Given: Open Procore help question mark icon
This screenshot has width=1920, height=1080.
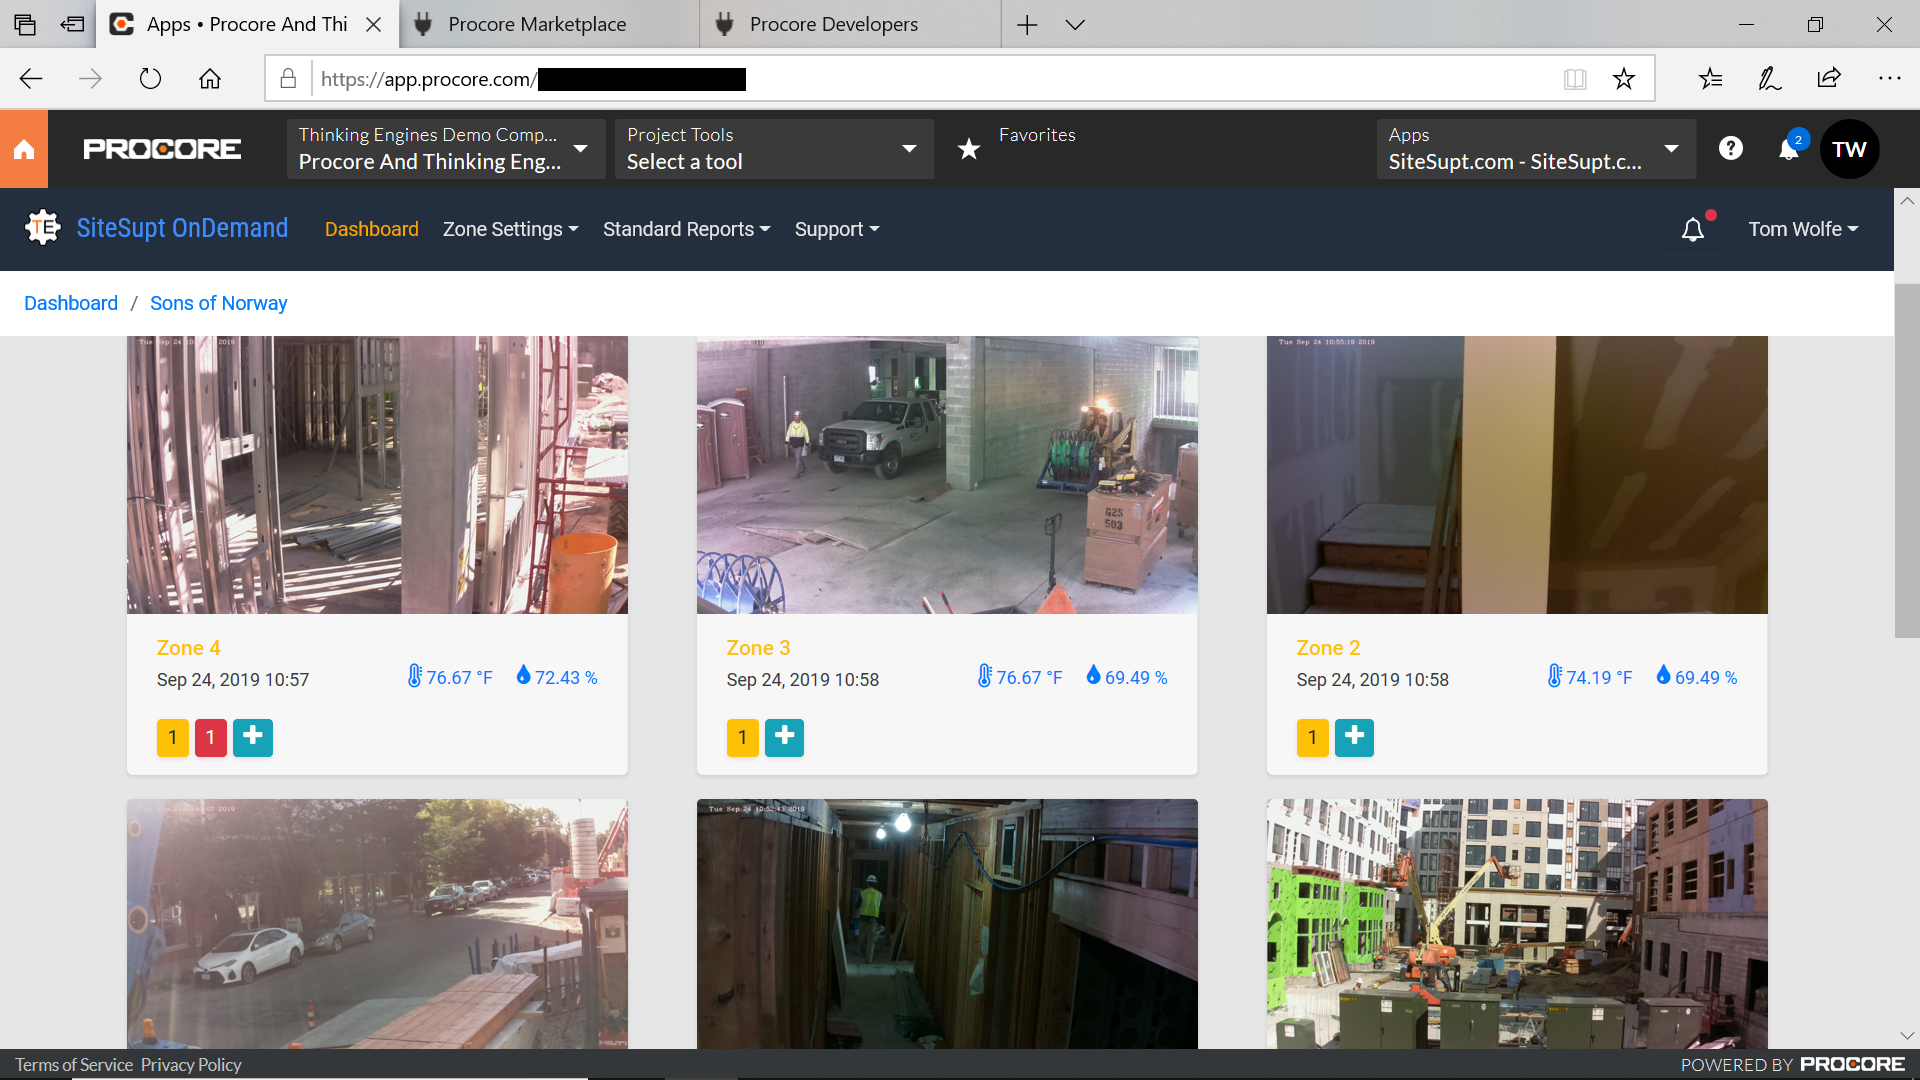Looking at the screenshot, I should (1731, 148).
